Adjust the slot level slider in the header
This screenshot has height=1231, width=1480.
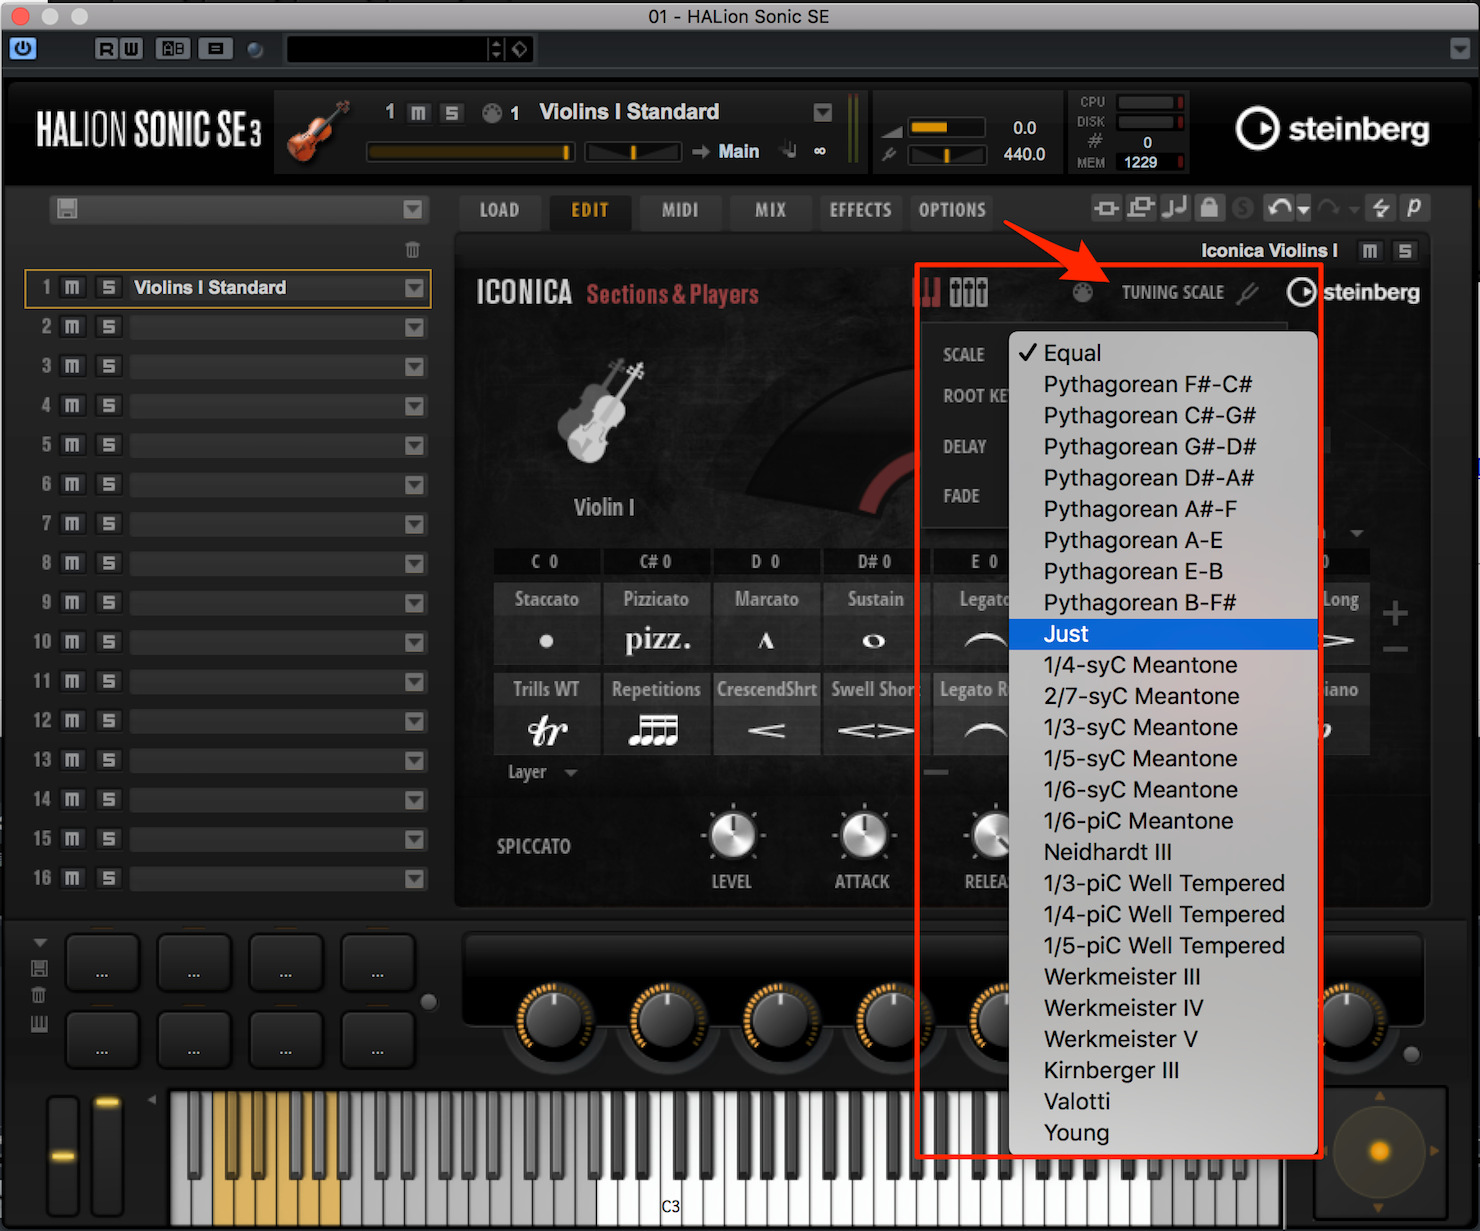coord(469,152)
